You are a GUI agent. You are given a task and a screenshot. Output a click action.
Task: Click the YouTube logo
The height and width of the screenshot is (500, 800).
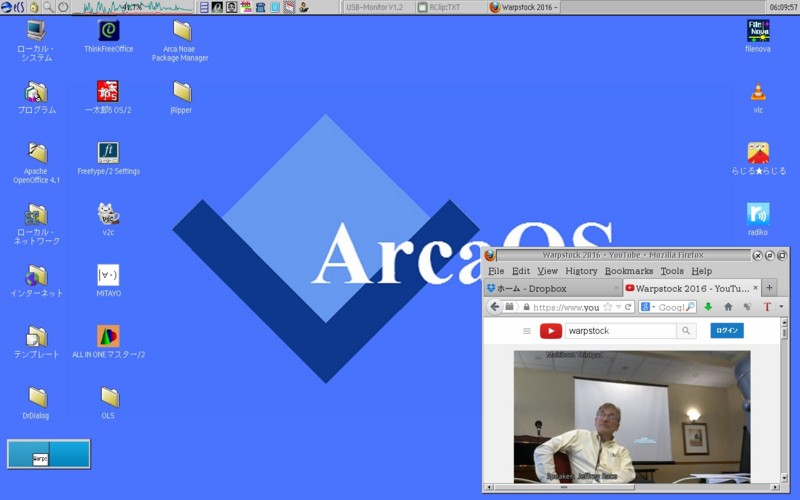(x=551, y=331)
